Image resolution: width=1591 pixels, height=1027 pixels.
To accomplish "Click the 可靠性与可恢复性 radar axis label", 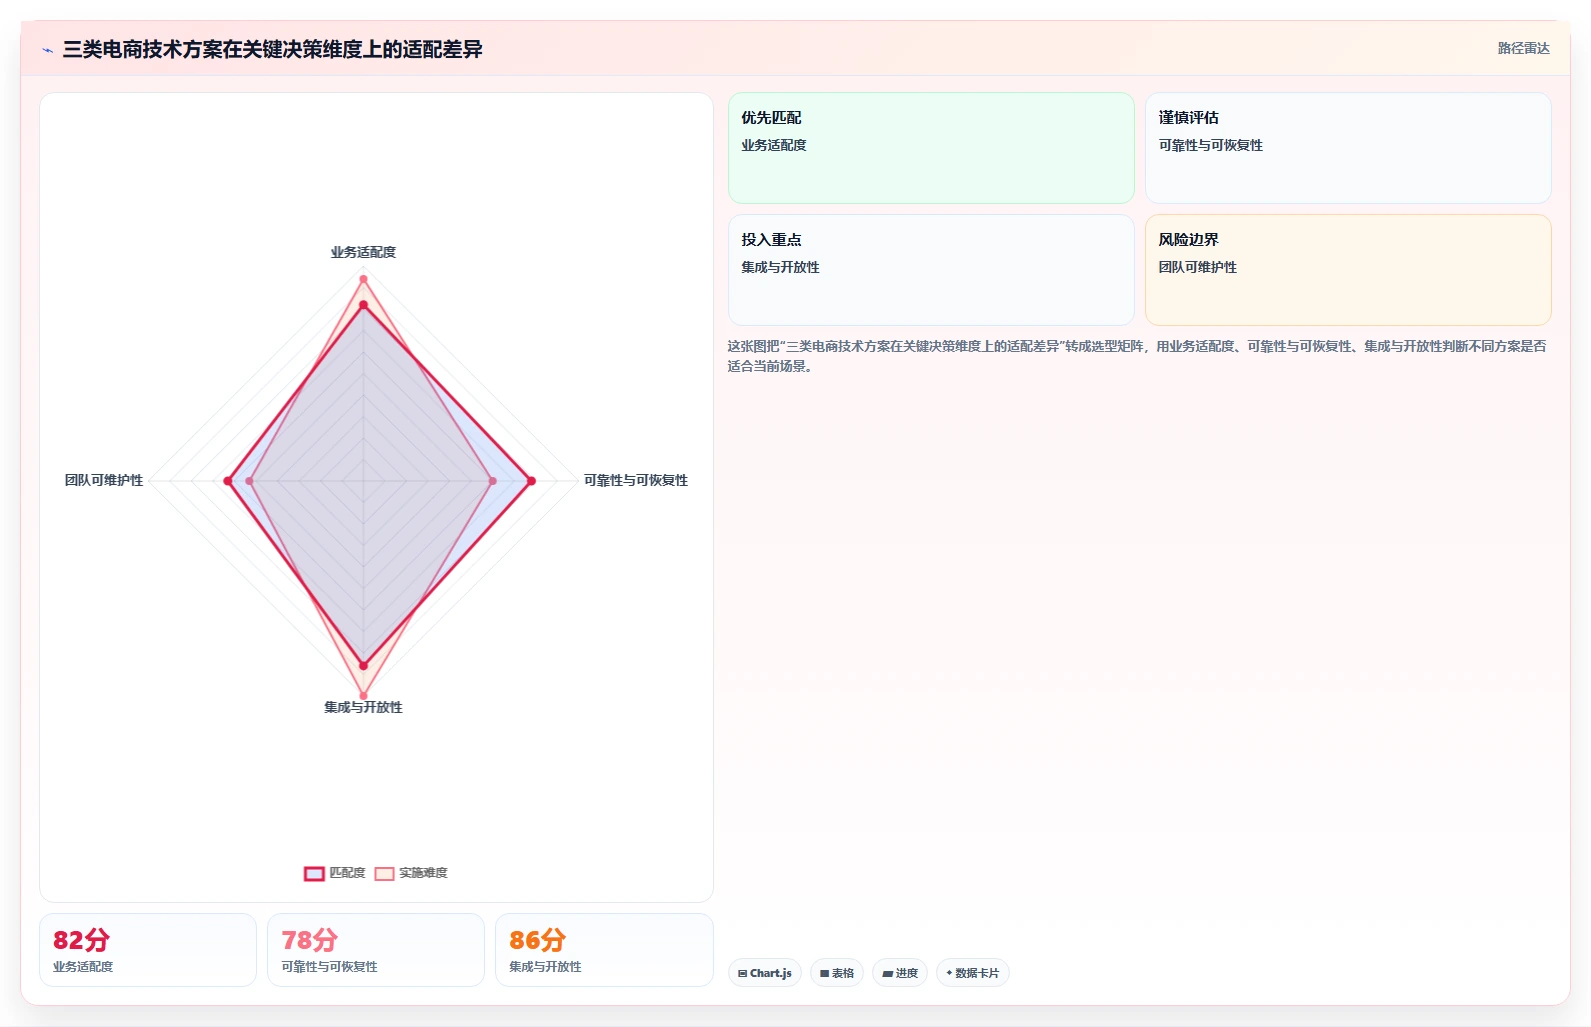I will pyautogui.click(x=636, y=480).
